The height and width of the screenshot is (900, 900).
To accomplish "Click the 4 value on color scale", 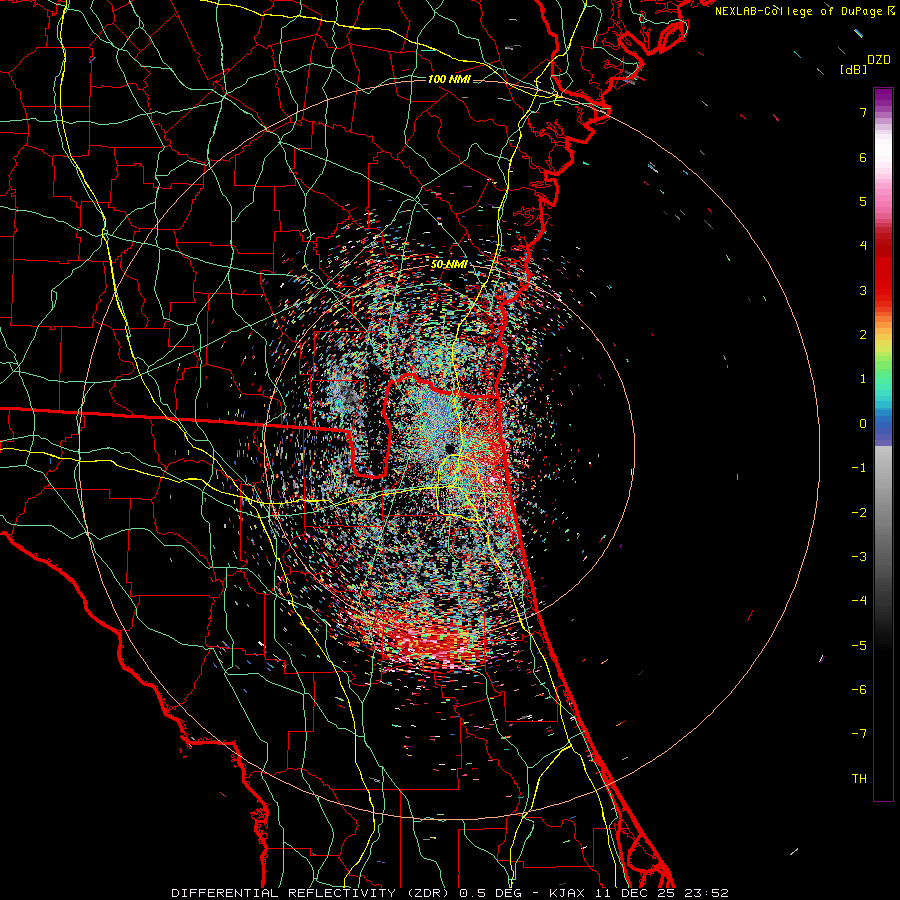I will [863, 246].
